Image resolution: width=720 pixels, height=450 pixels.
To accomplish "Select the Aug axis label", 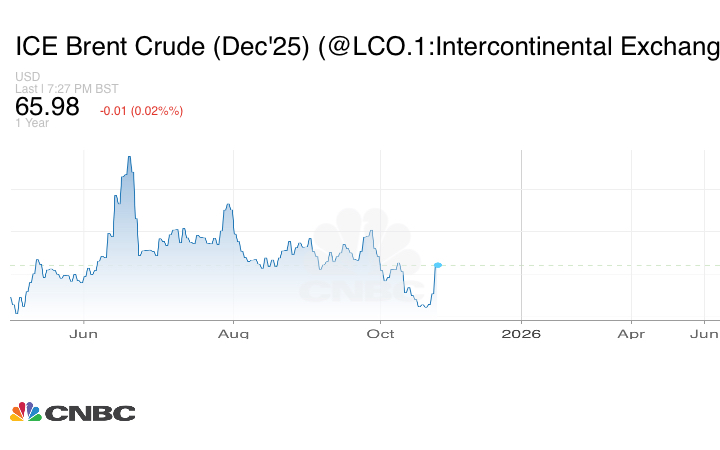I will pyautogui.click(x=233, y=334).
